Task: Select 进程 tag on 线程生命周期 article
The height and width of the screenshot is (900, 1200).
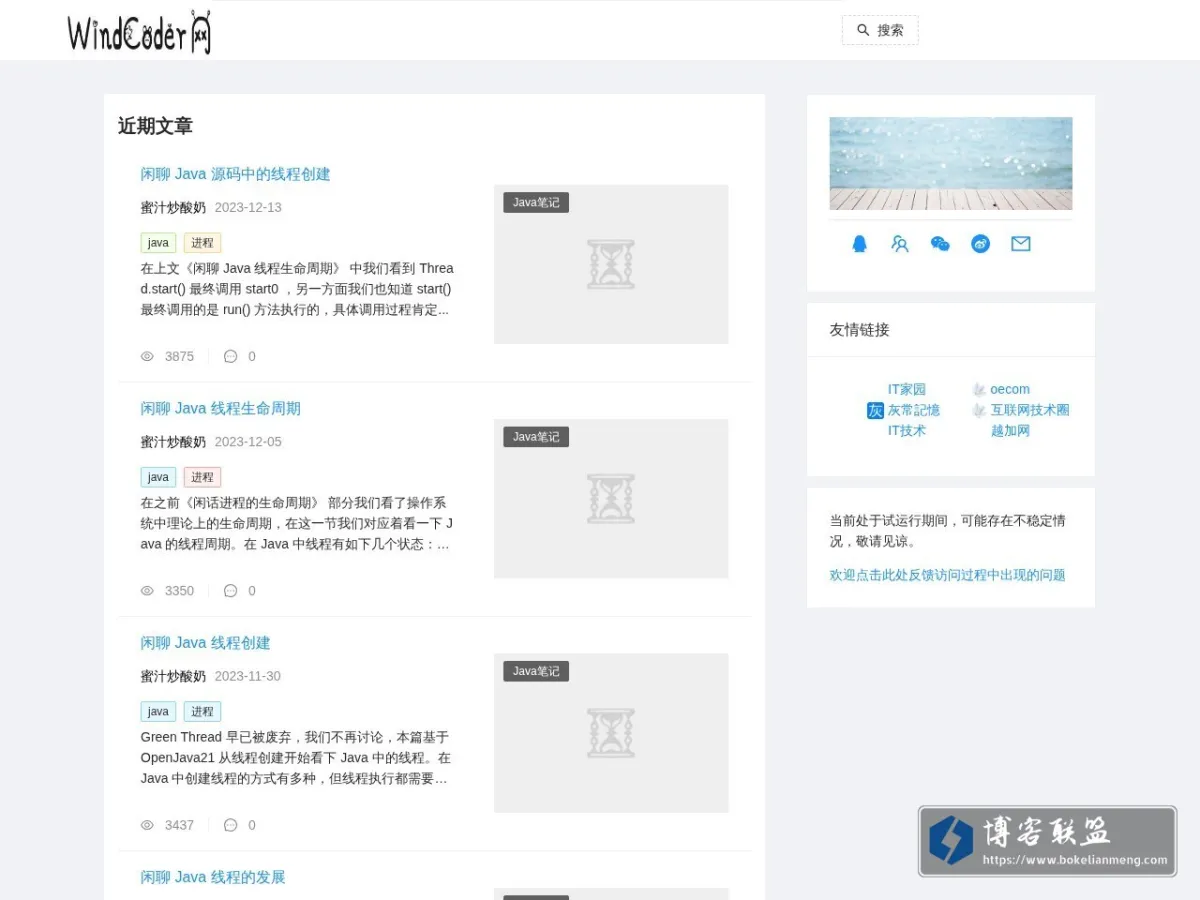Action: [202, 477]
